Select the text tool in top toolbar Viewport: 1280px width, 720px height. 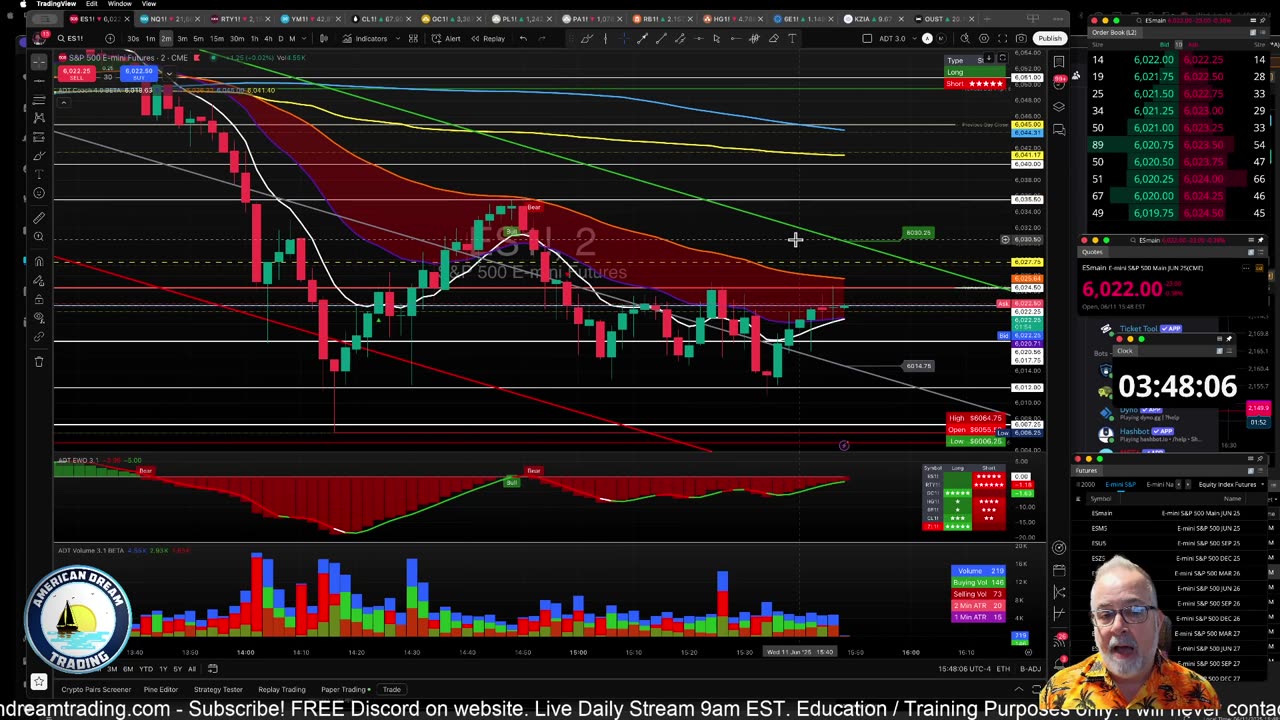(x=793, y=38)
